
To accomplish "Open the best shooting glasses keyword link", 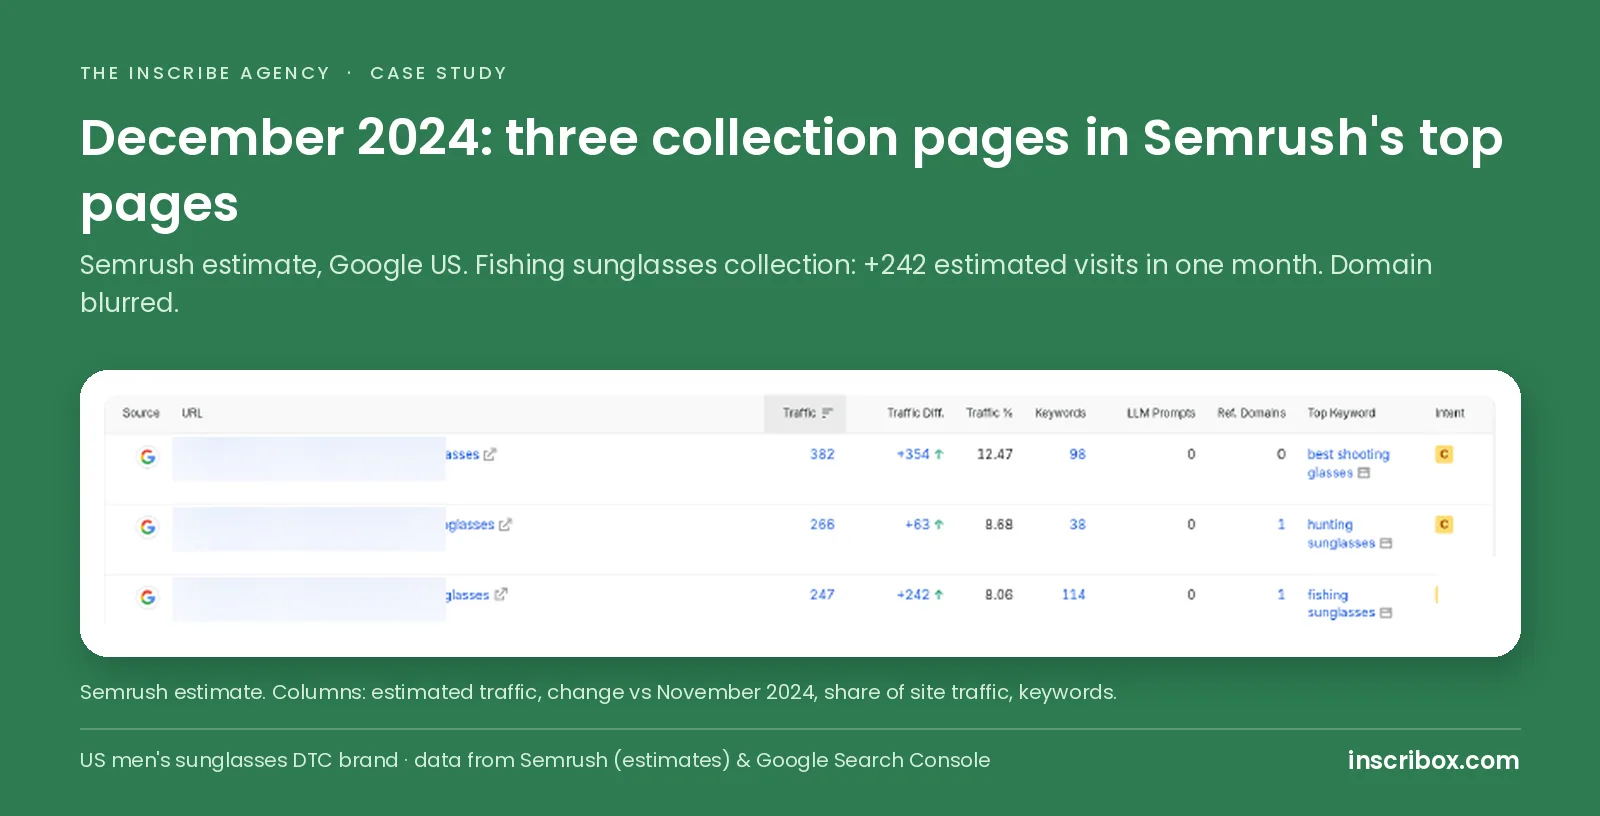I will pos(1348,463).
